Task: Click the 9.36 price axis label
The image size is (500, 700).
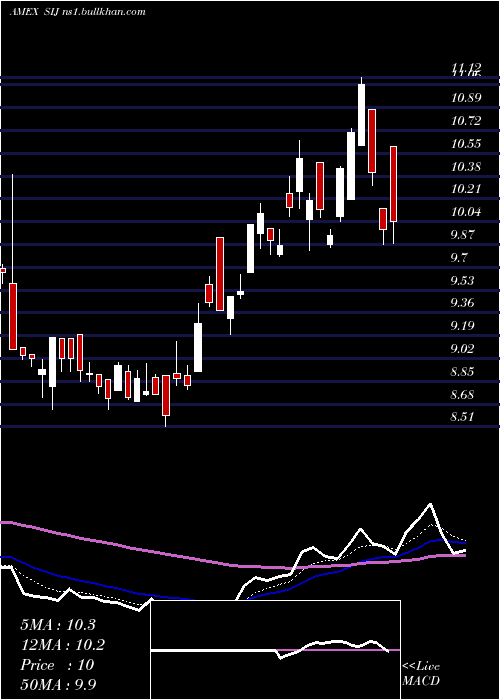Action: tap(462, 303)
